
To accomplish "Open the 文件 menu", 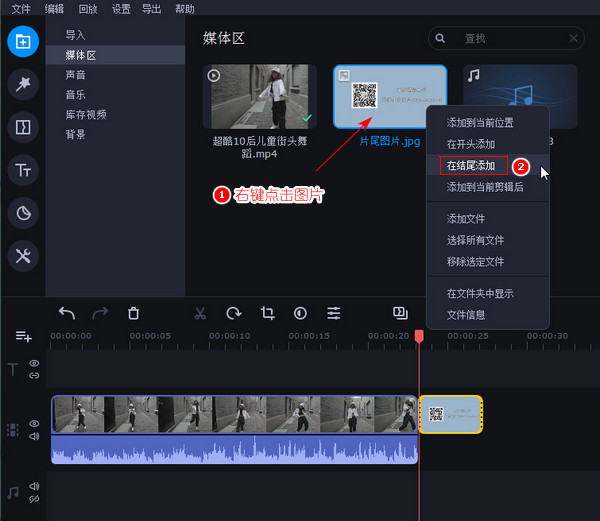I will 21,9.
